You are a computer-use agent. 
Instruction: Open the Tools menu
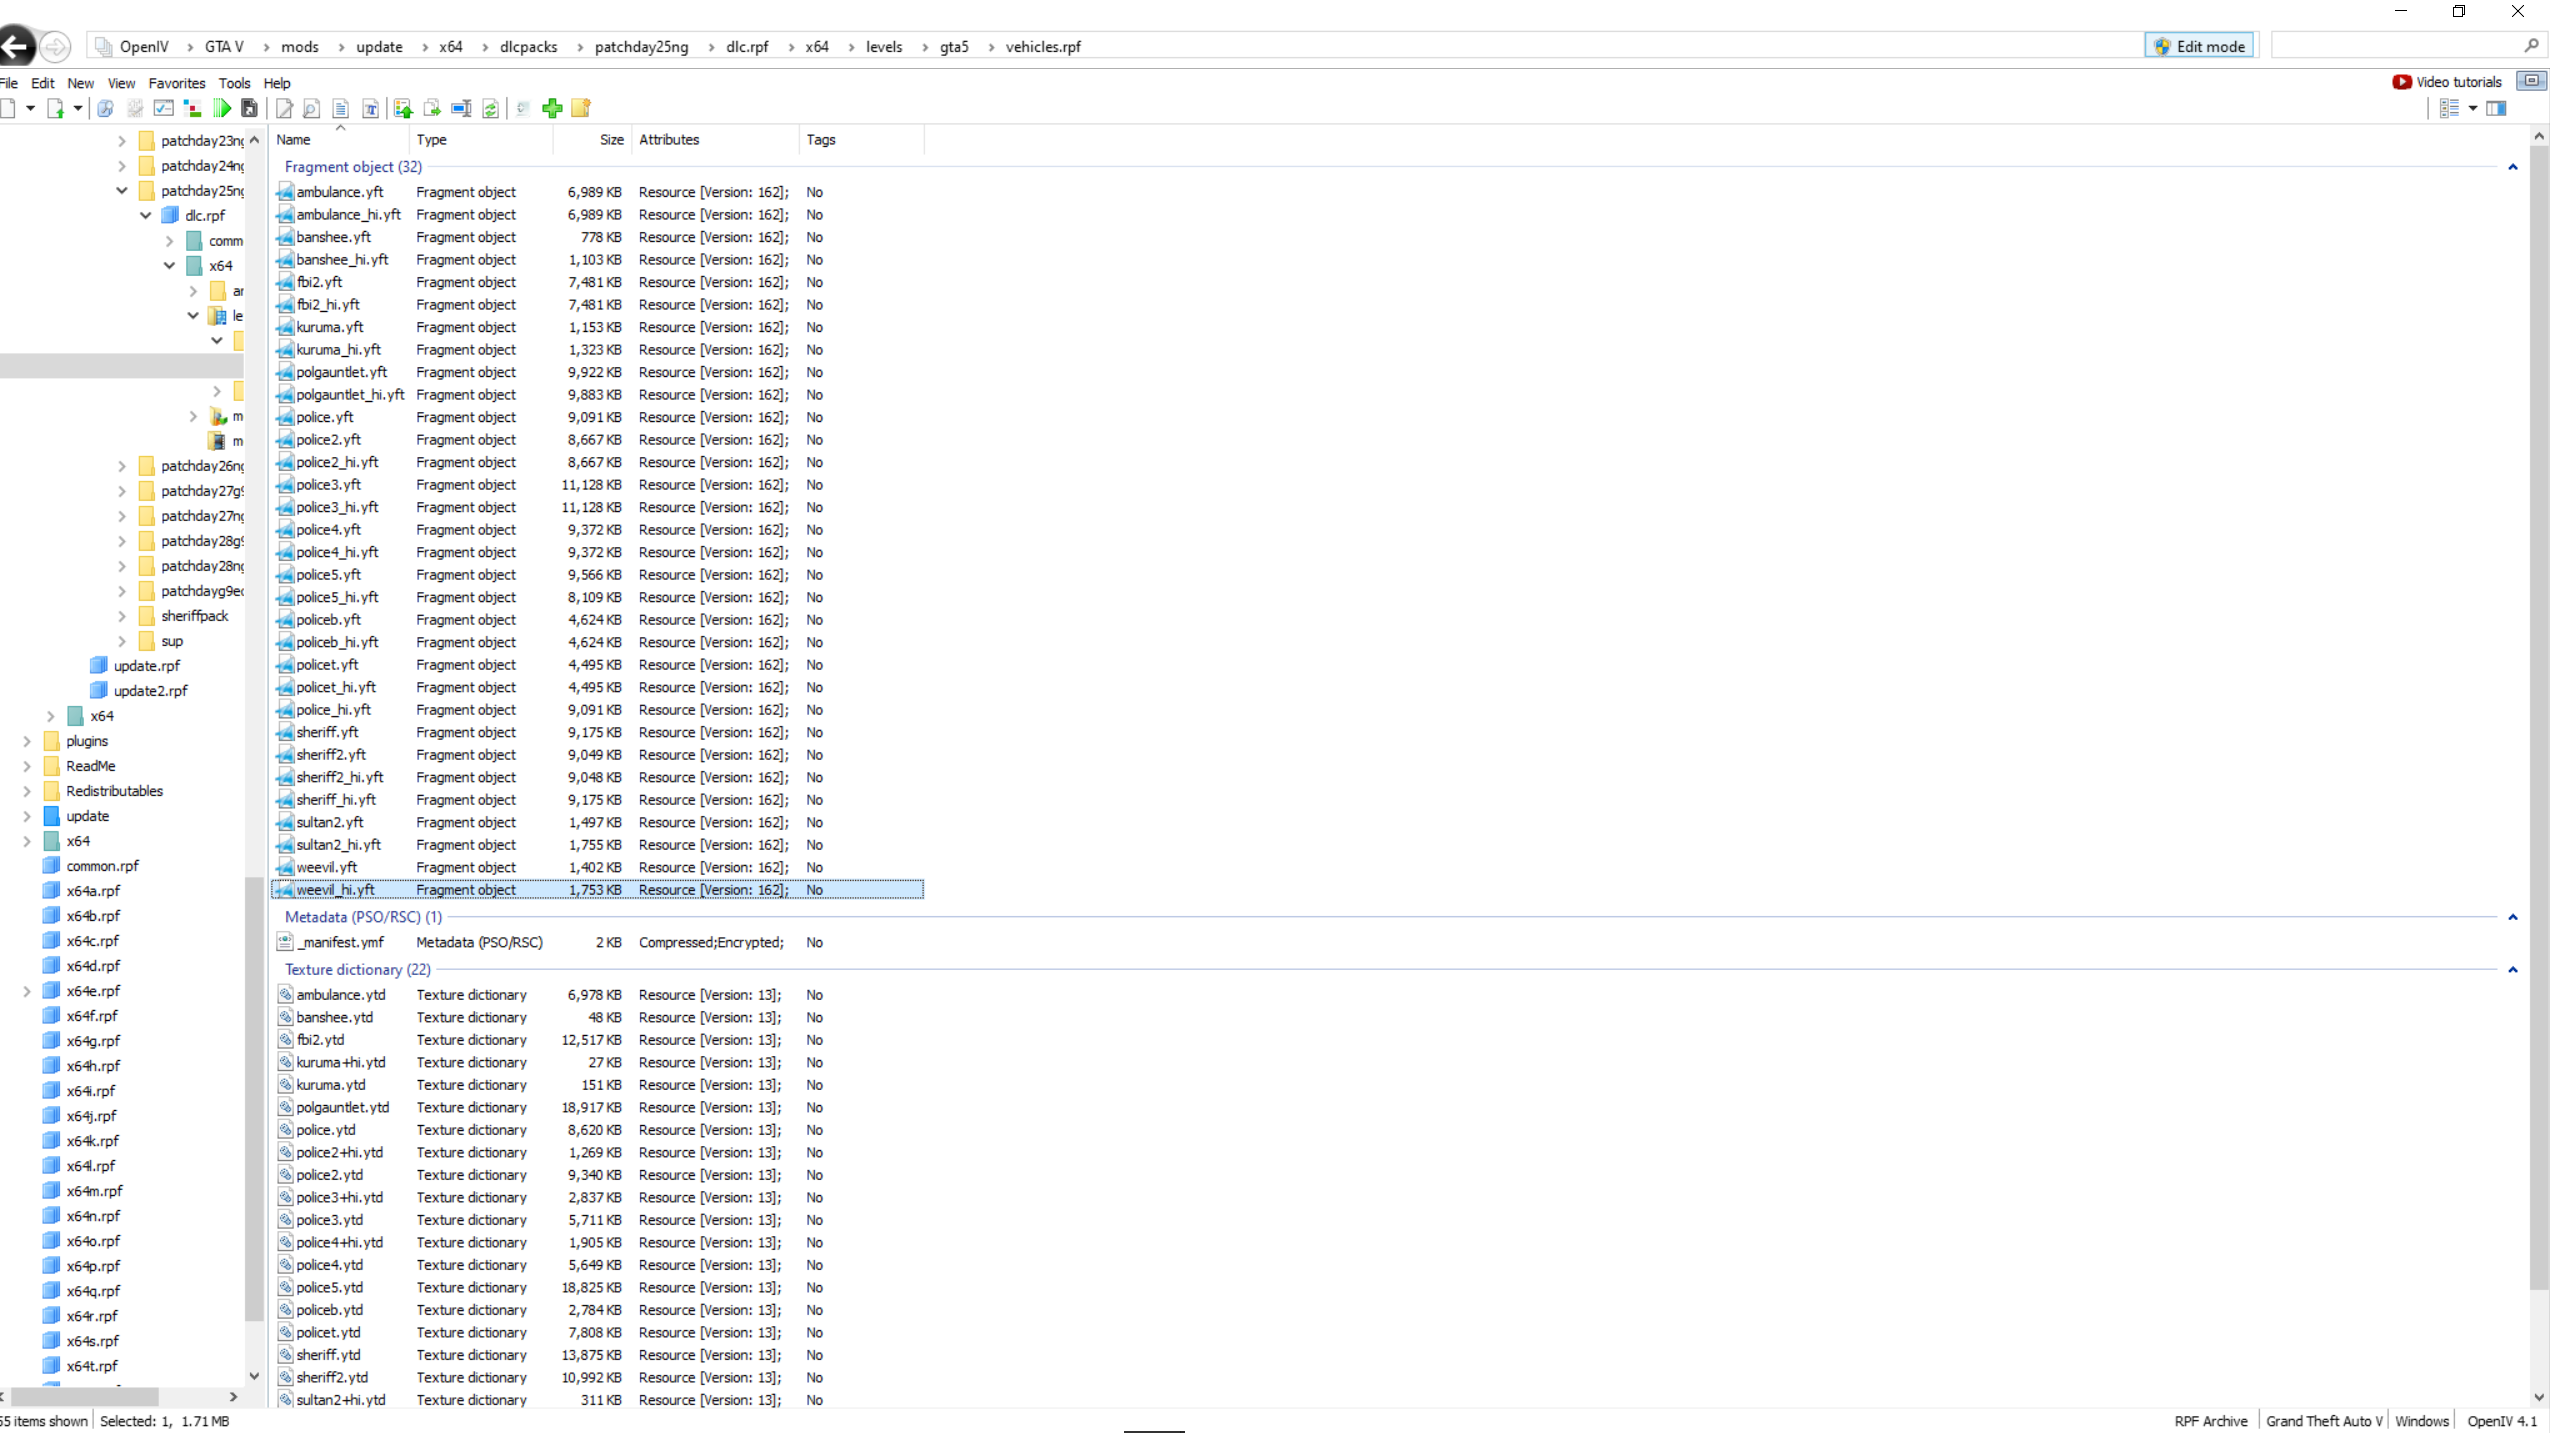click(234, 83)
